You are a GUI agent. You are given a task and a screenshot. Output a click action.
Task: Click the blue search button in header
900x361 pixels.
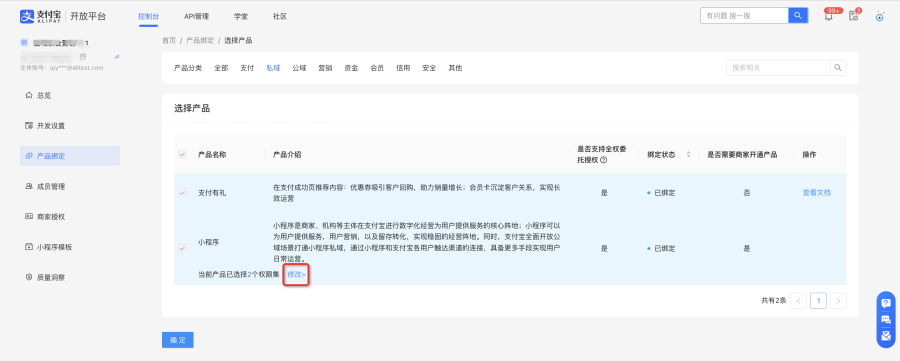(x=798, y=15)
